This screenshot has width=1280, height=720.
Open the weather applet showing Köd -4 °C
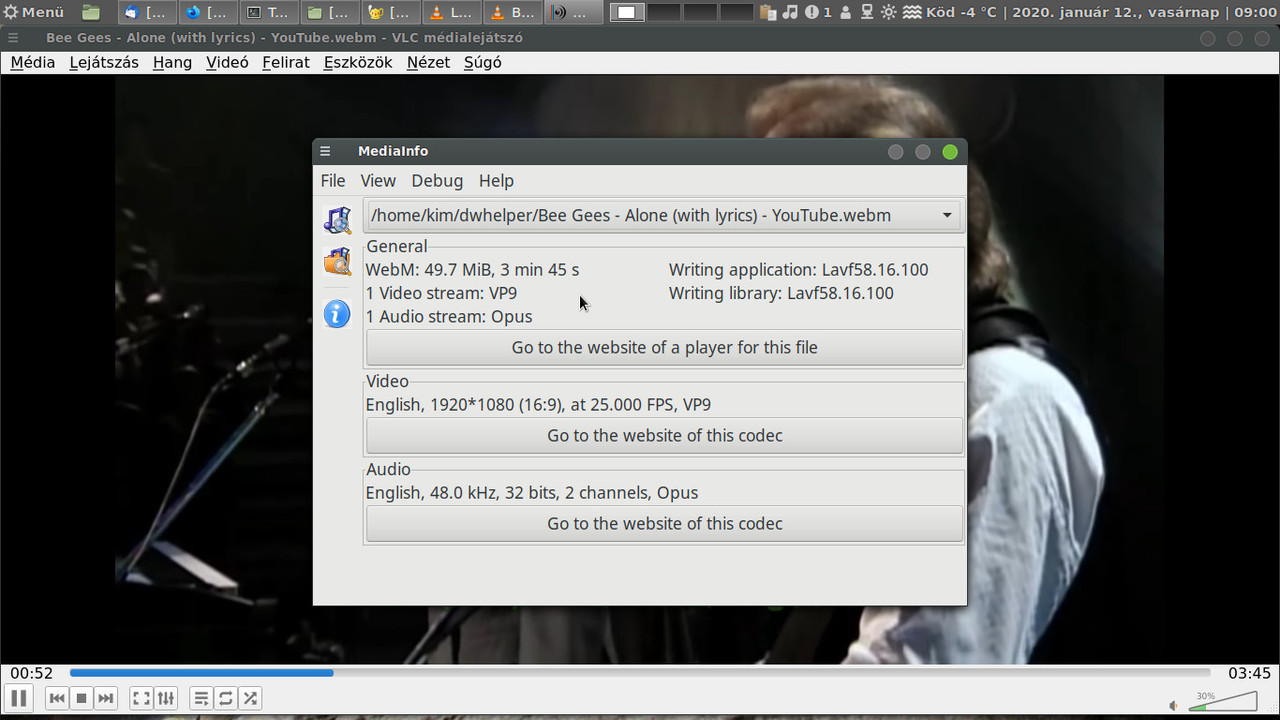[x=949, y=12]
